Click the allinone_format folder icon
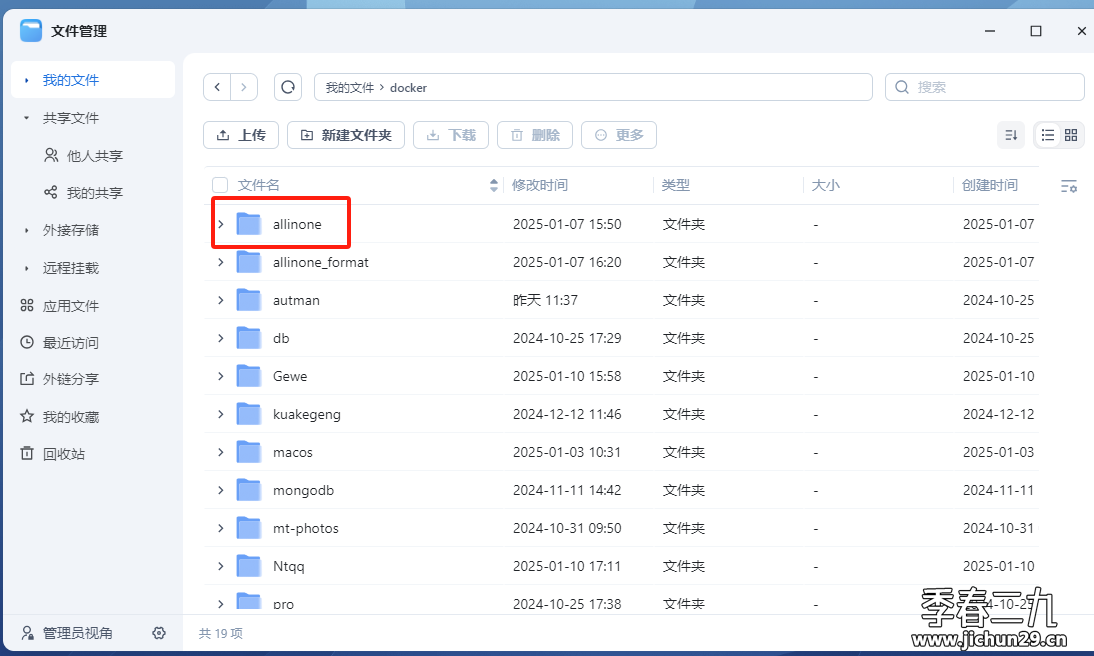Screen dimensions: 1094x656 coord(248,262)
